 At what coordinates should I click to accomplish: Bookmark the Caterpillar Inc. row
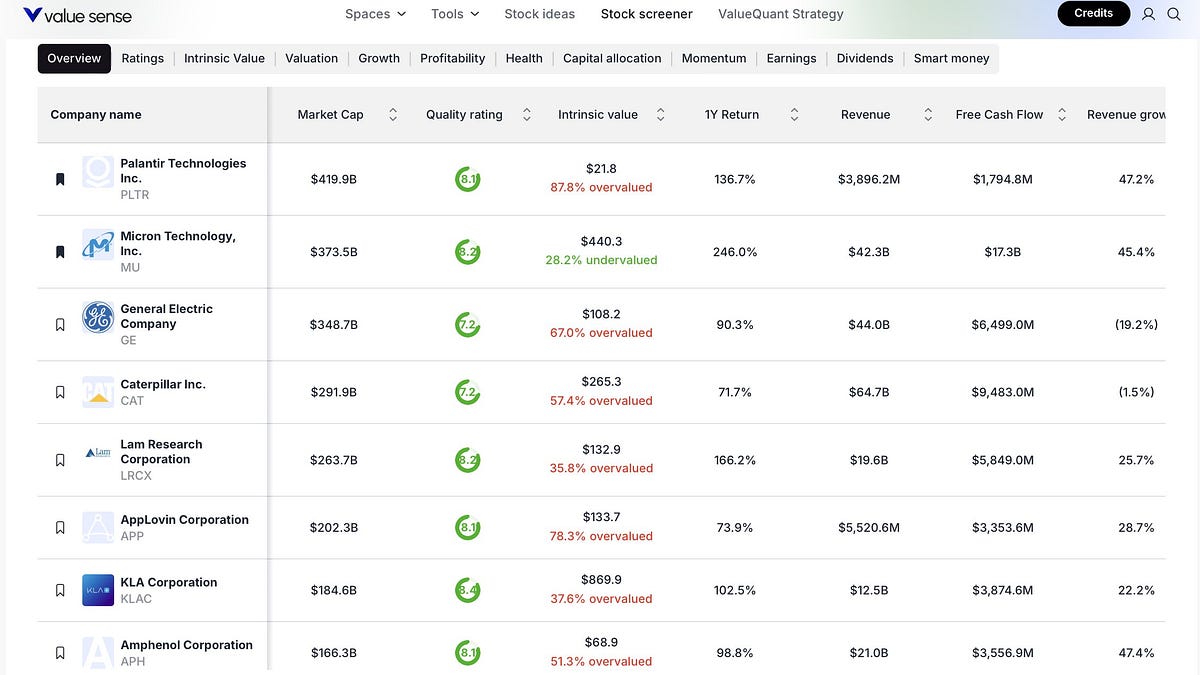(60, 392)
